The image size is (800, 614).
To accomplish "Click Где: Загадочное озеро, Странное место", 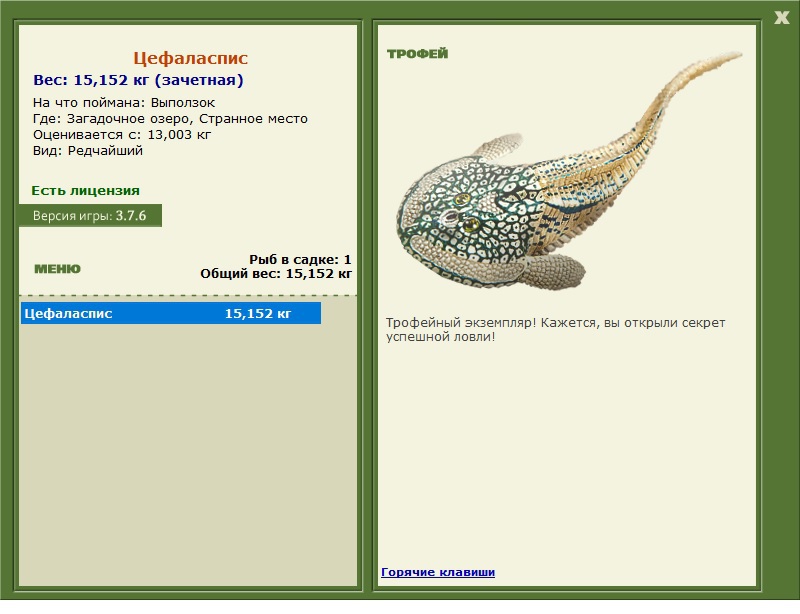I will click(170, 119).
